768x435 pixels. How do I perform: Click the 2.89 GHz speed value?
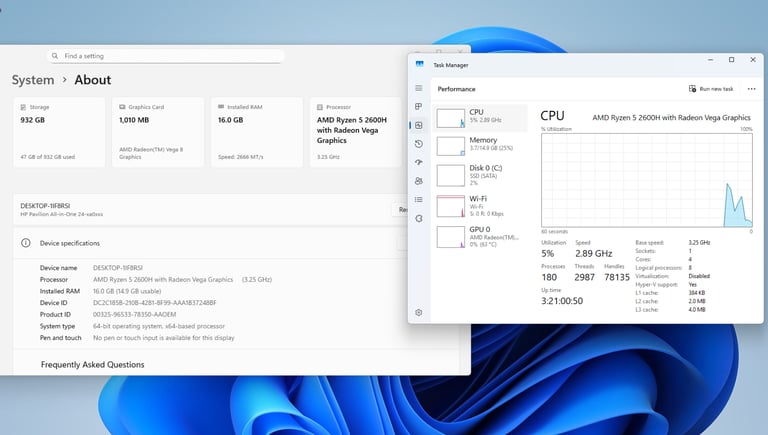(x=594, y=253)
